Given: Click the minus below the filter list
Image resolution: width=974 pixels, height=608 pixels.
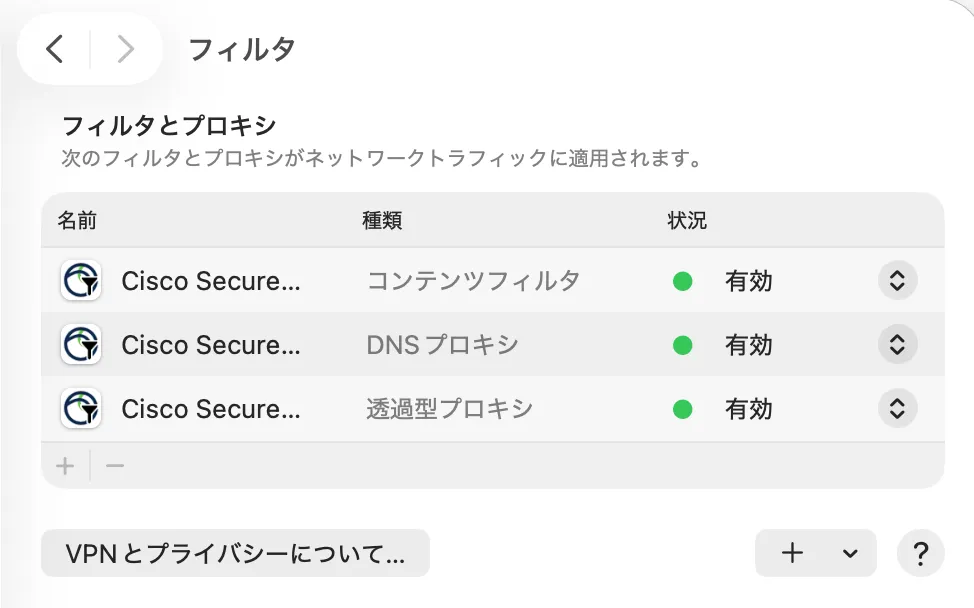Looking at the screenshot, I should tap(115, 466).
